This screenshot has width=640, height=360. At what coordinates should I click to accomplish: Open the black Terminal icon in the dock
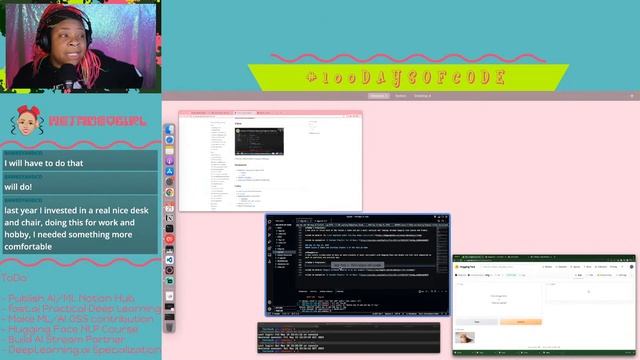tap(169, 229)
